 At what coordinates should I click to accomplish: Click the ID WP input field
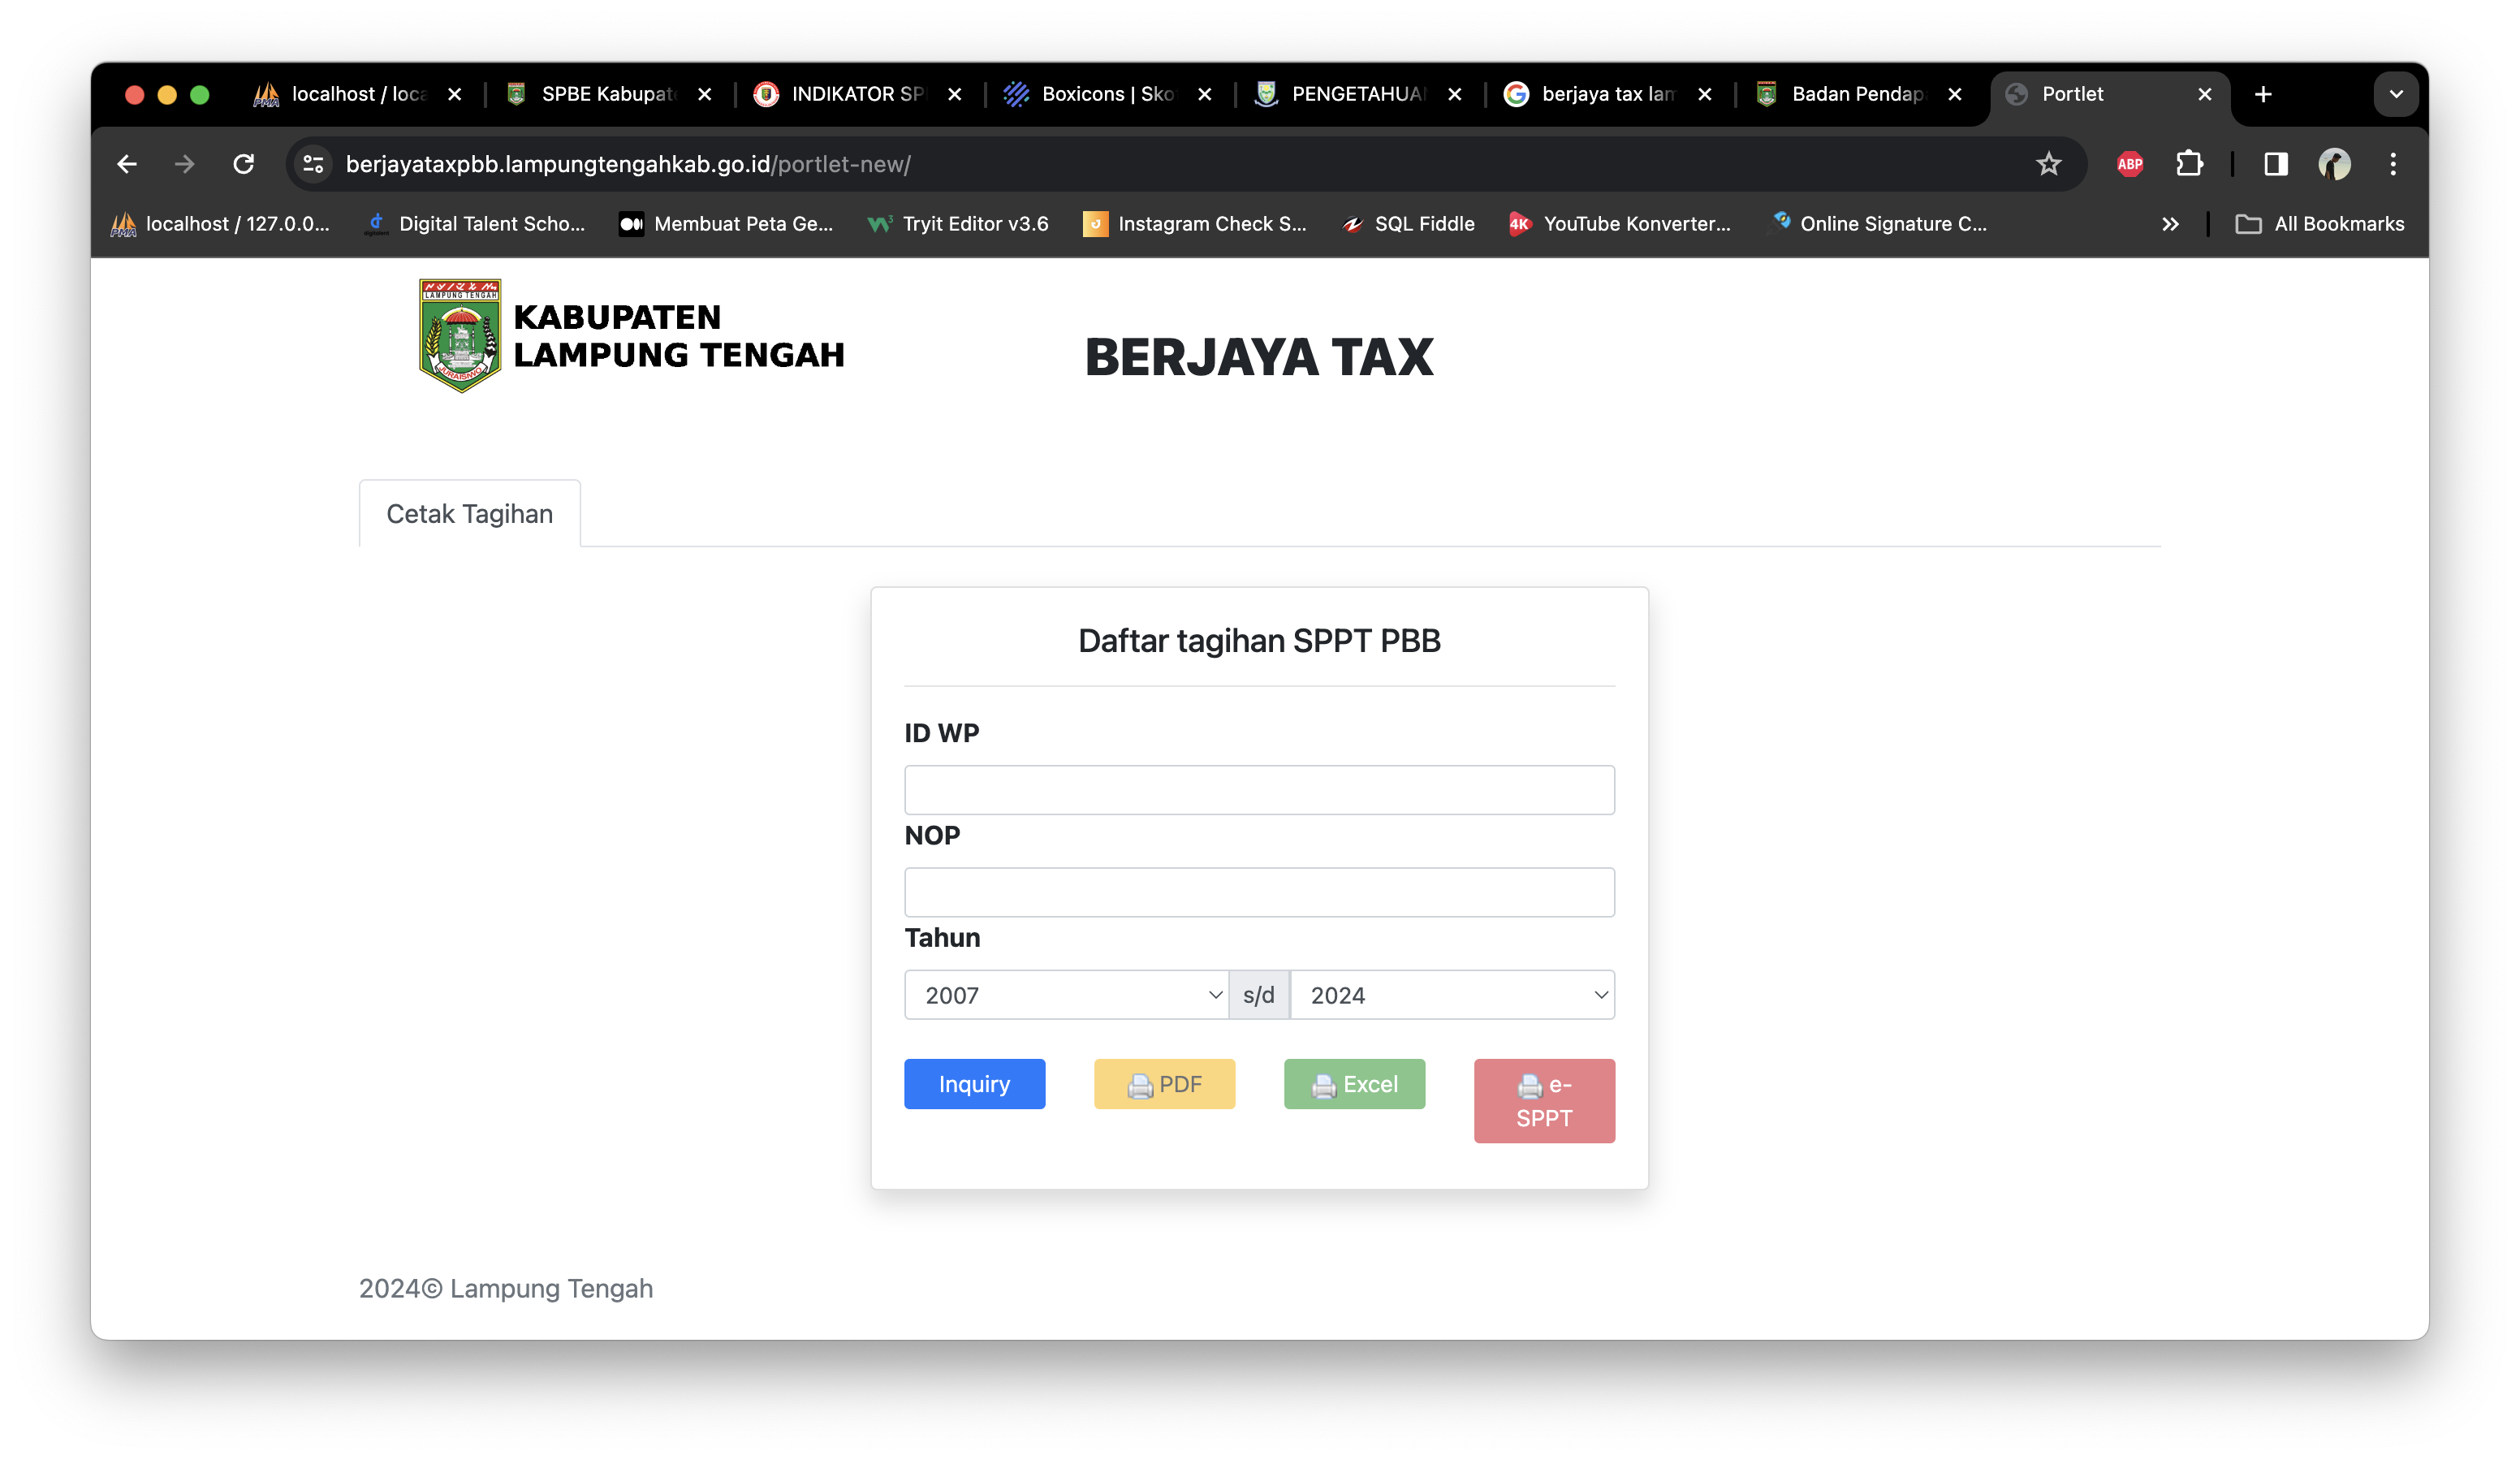pyautogui.click(x=1259, y=790)
